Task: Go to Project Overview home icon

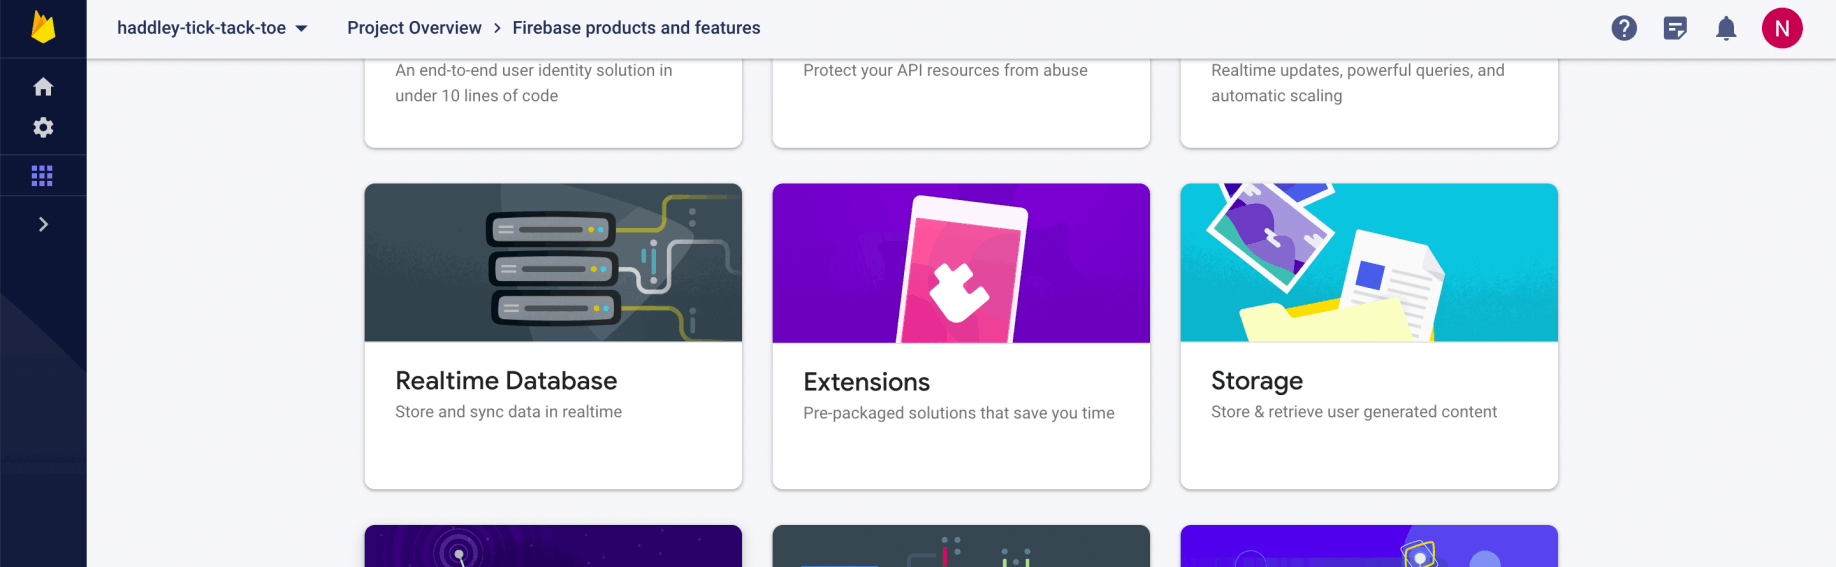Action: click(x=43, y=87)
